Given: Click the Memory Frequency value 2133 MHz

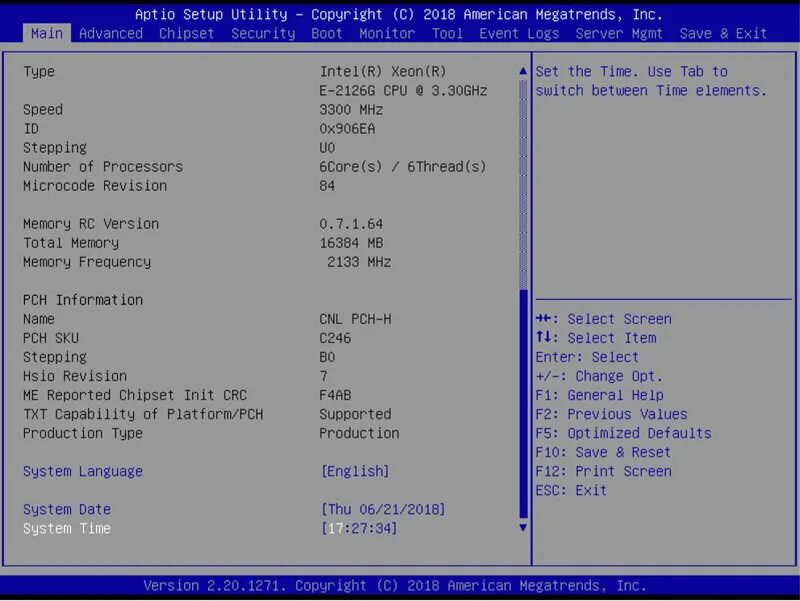Looking at the screenshot, I should [x=359, y=262].
